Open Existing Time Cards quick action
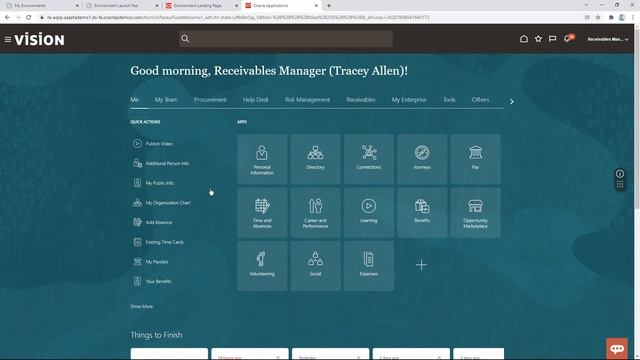This screenshot has width=640, height=360. (158, 242)
